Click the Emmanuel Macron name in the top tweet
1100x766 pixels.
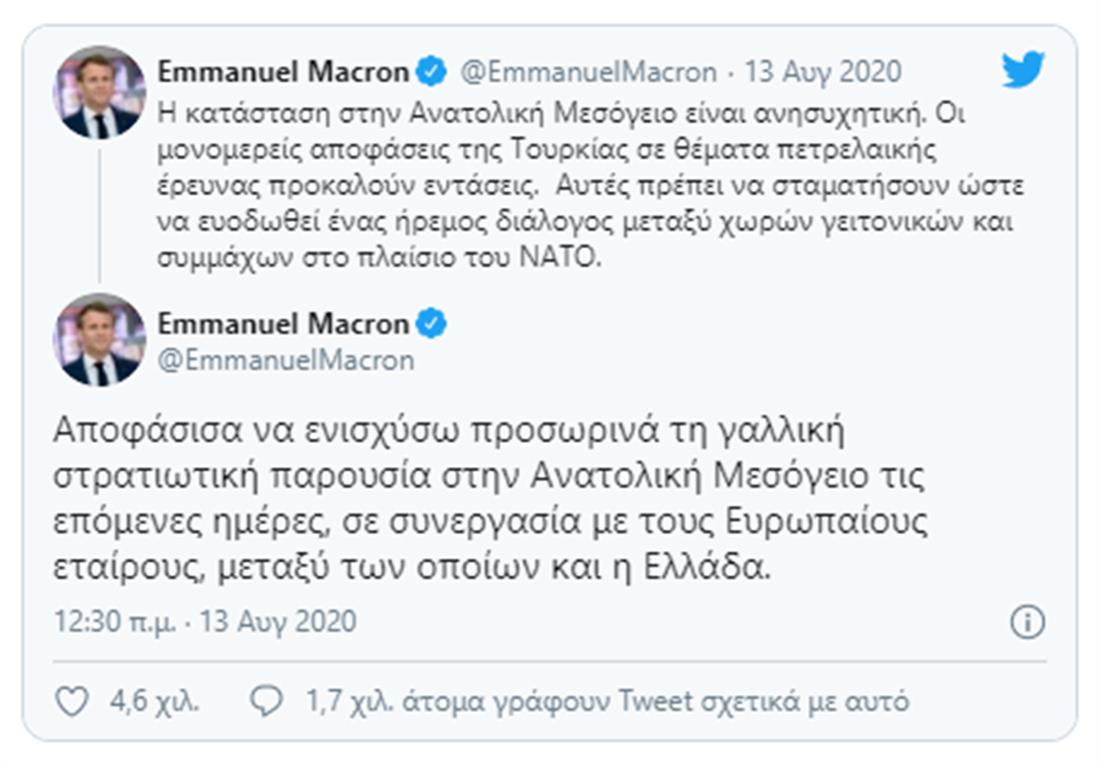[x=283, y=72]
